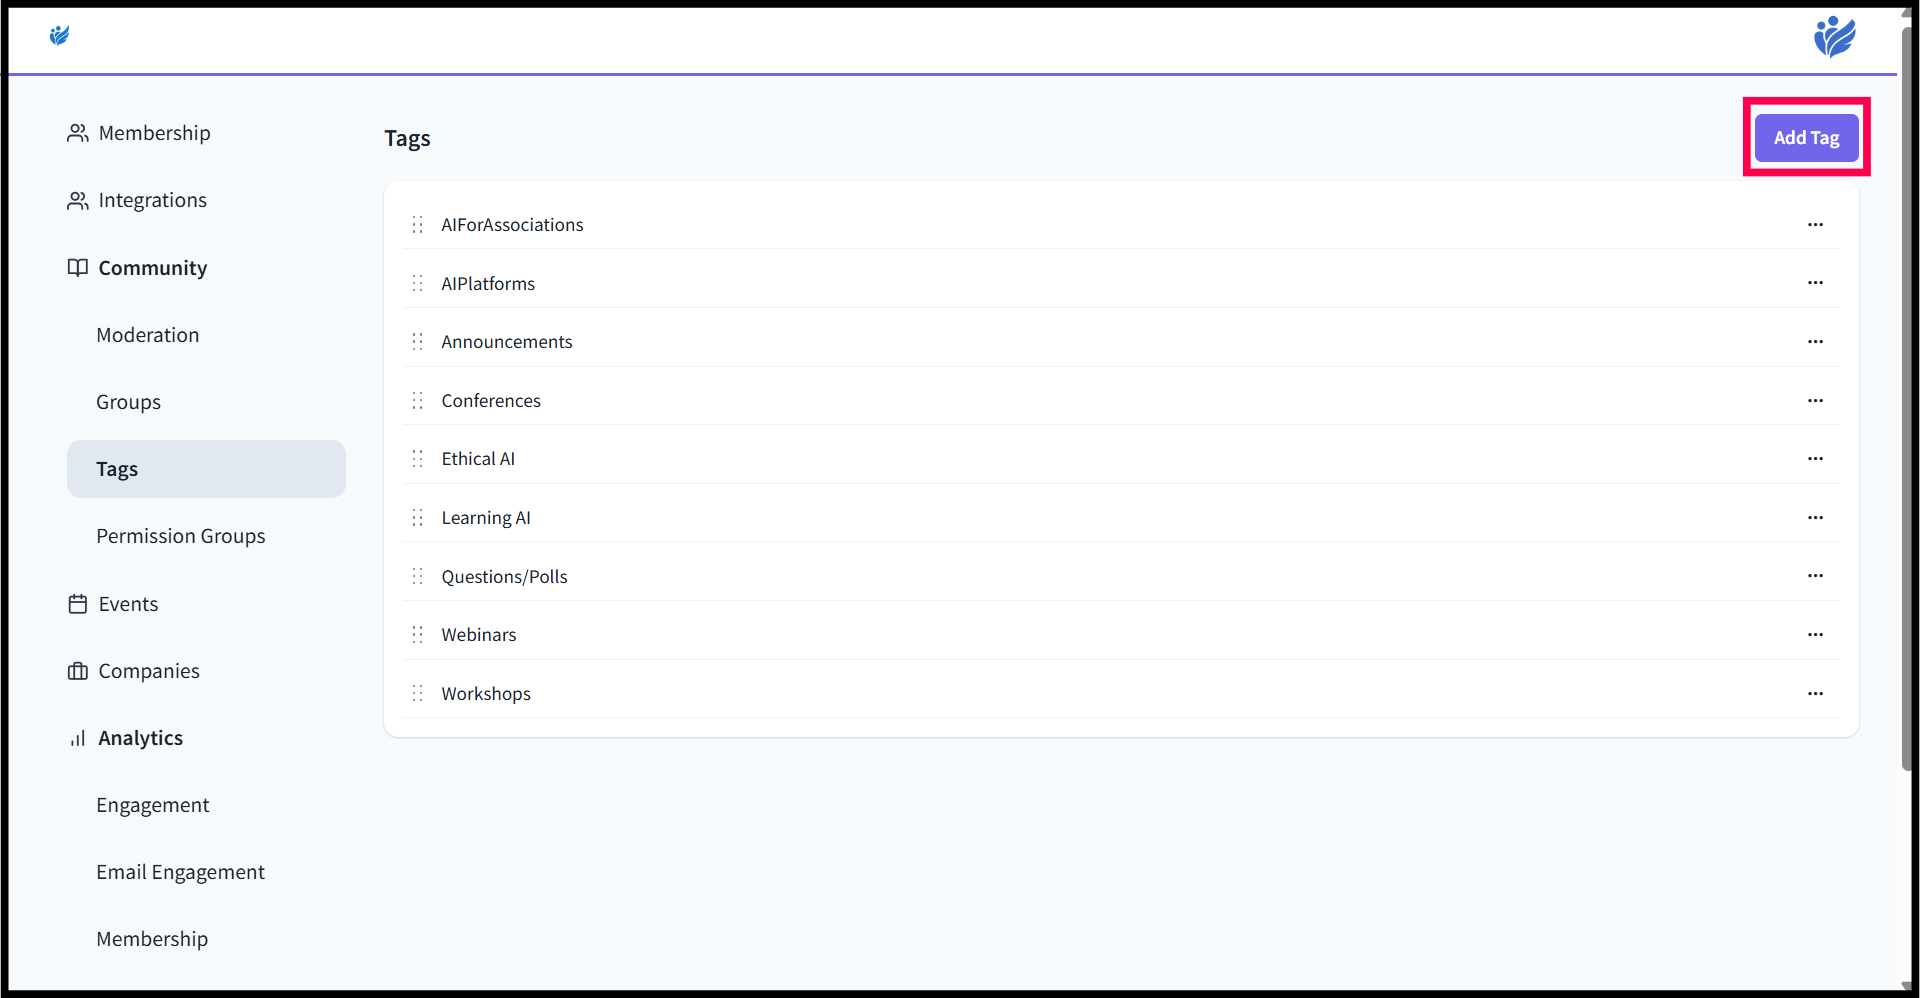Click the drag handle beside Learning AI
1920x998 pixels.
pyautogui.click(x=418, y=518)
